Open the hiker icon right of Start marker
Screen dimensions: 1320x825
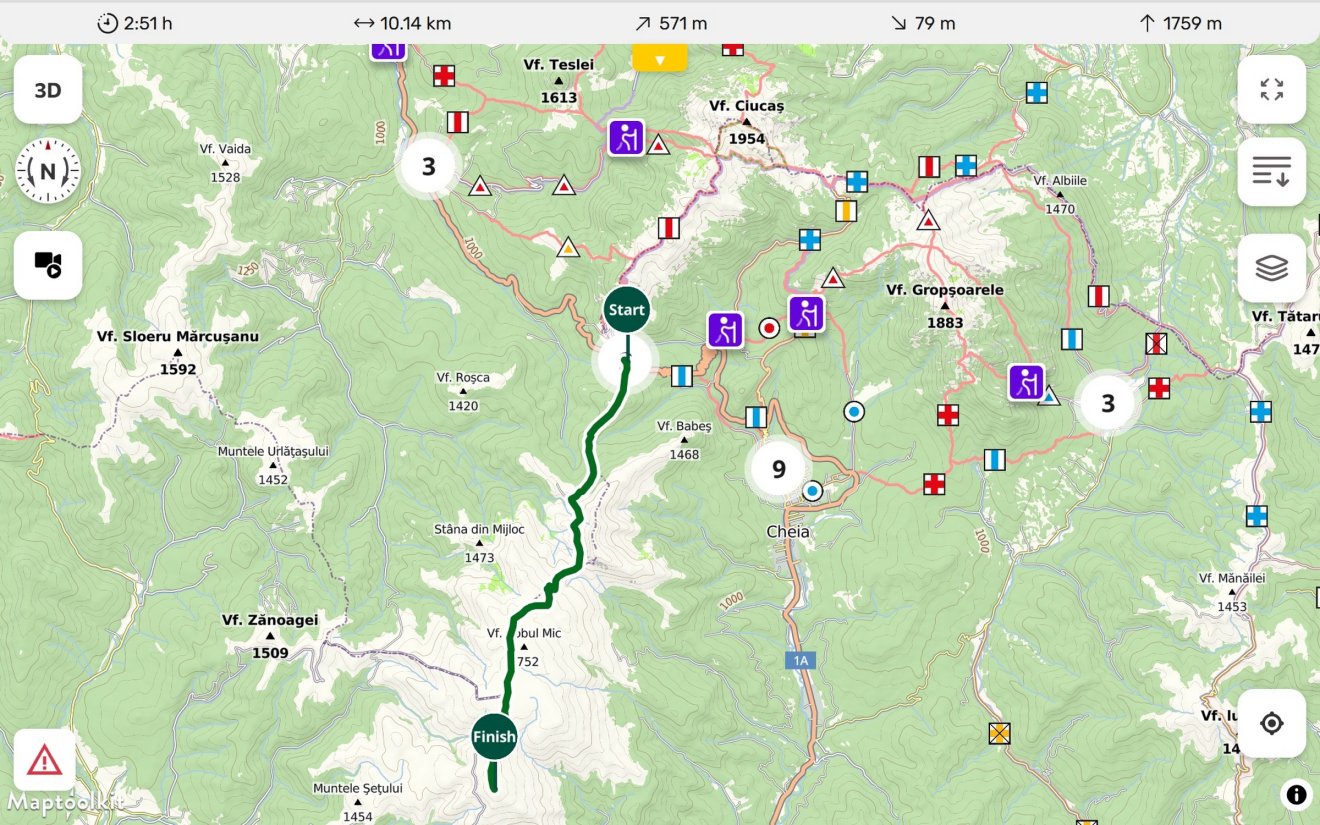pos(725,330)
